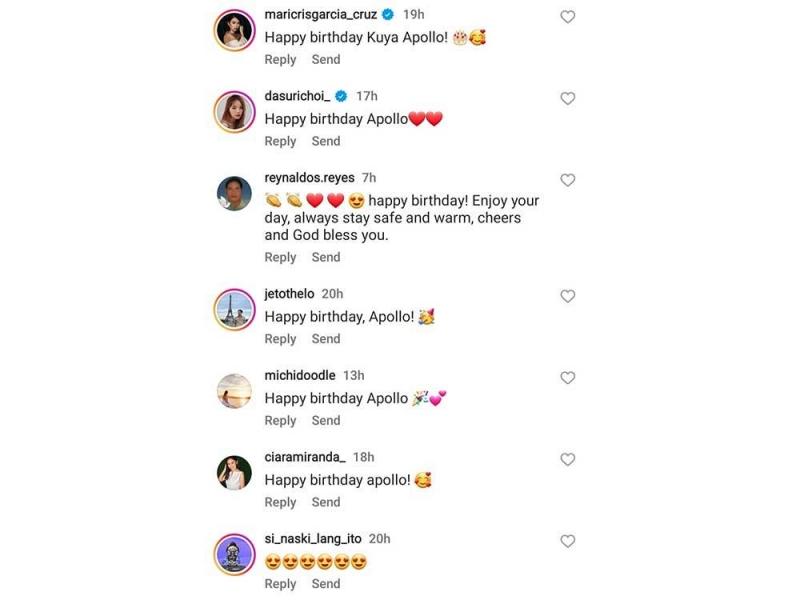Click the verified badge beside dasurichoi_
This screenshot has width=800, height=600.
tap(341, 96)
